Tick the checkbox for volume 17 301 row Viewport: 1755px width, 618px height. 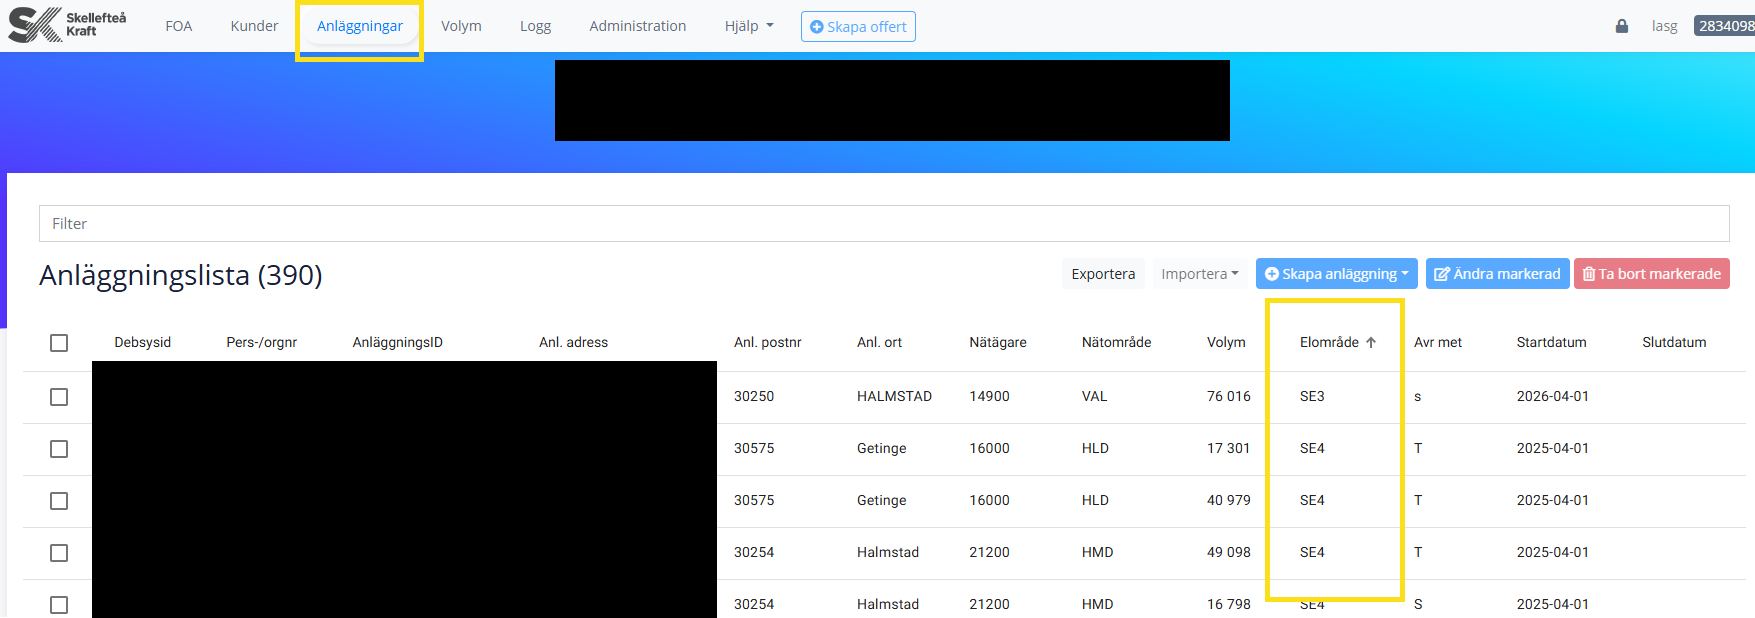point(59,449)
